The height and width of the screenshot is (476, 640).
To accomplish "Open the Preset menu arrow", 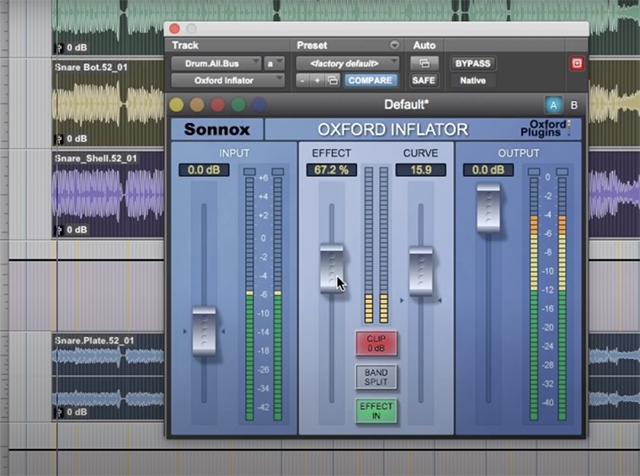I will coord(394,45).
